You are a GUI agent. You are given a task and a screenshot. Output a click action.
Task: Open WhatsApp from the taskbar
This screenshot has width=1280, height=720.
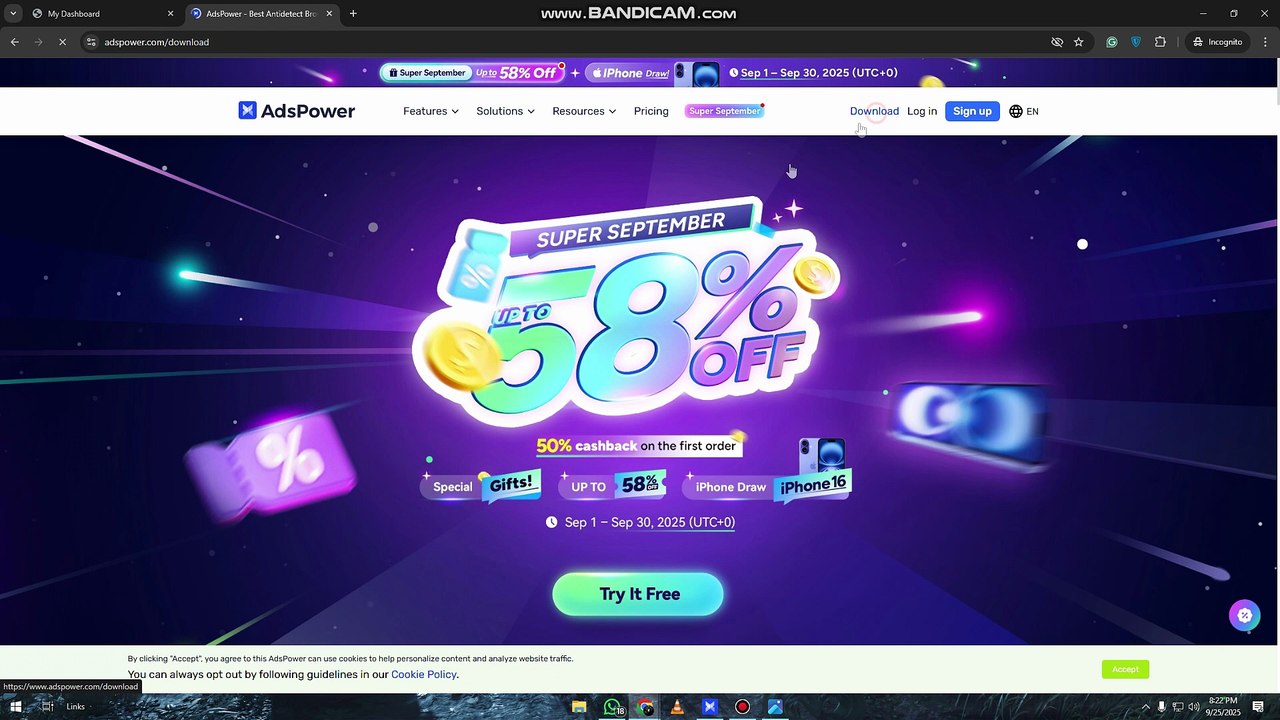point(612,707)
